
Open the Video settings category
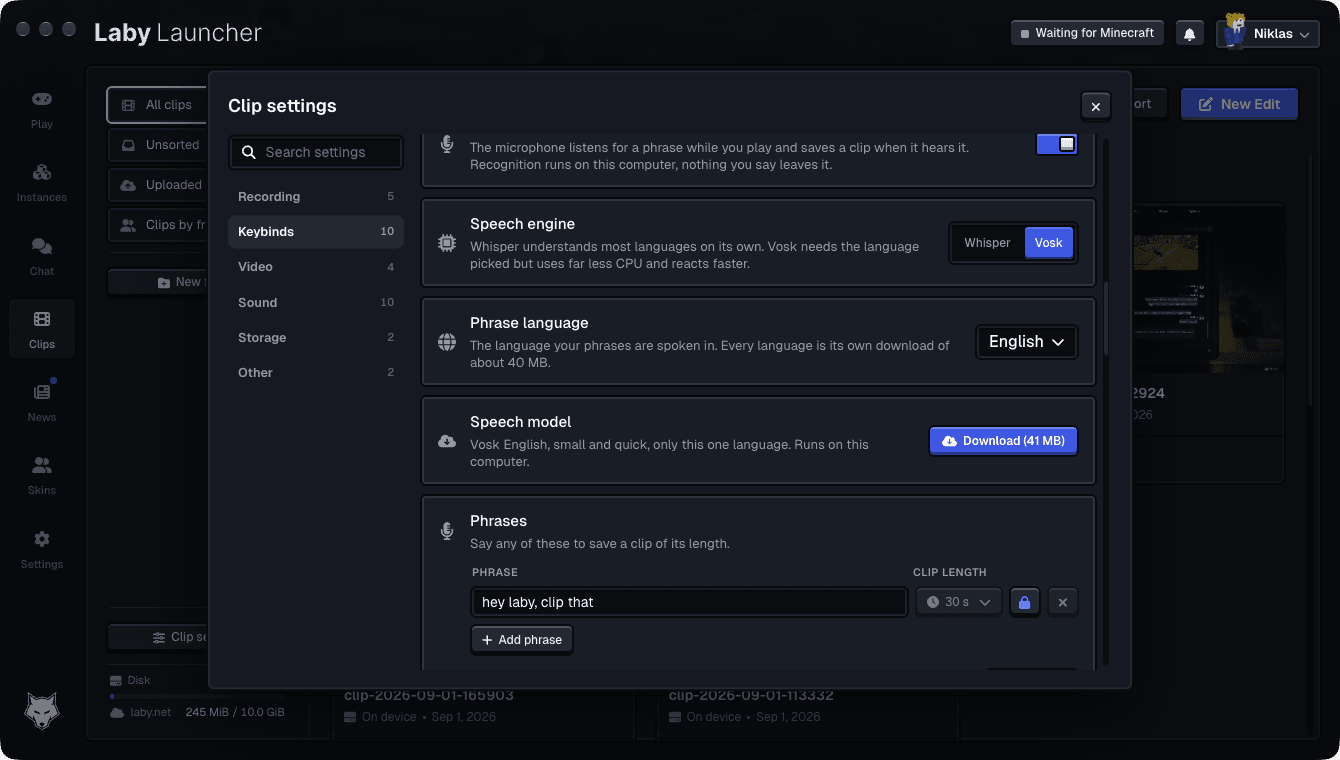click(316, 267)
